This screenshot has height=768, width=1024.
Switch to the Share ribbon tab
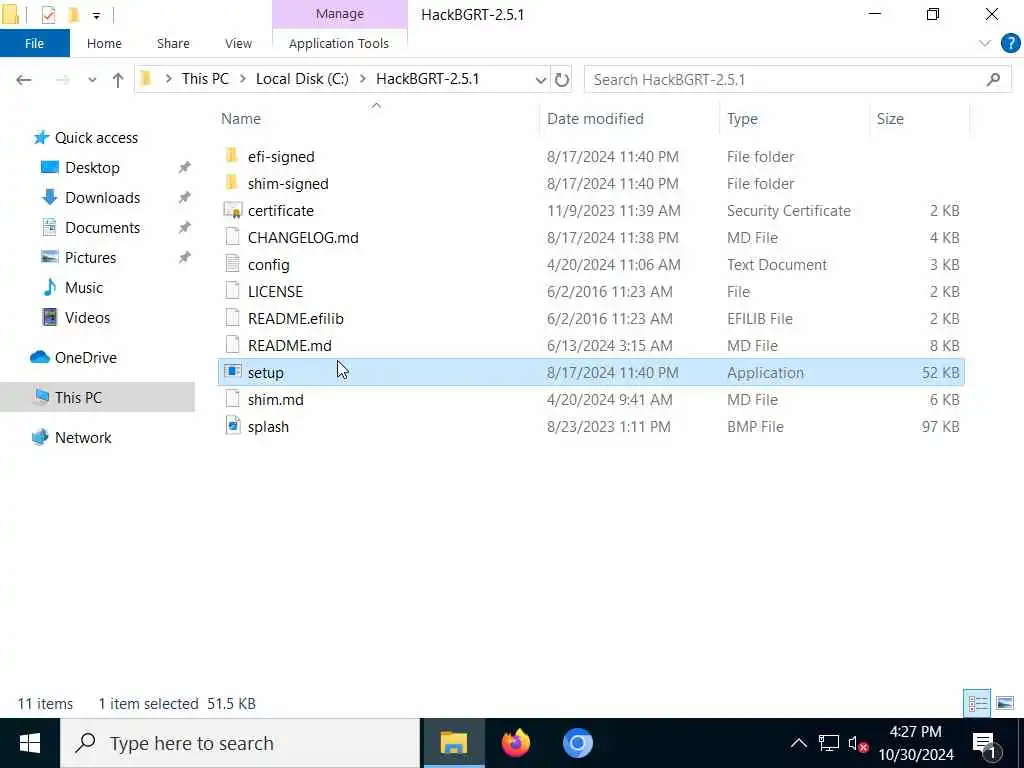coord(173,43)
